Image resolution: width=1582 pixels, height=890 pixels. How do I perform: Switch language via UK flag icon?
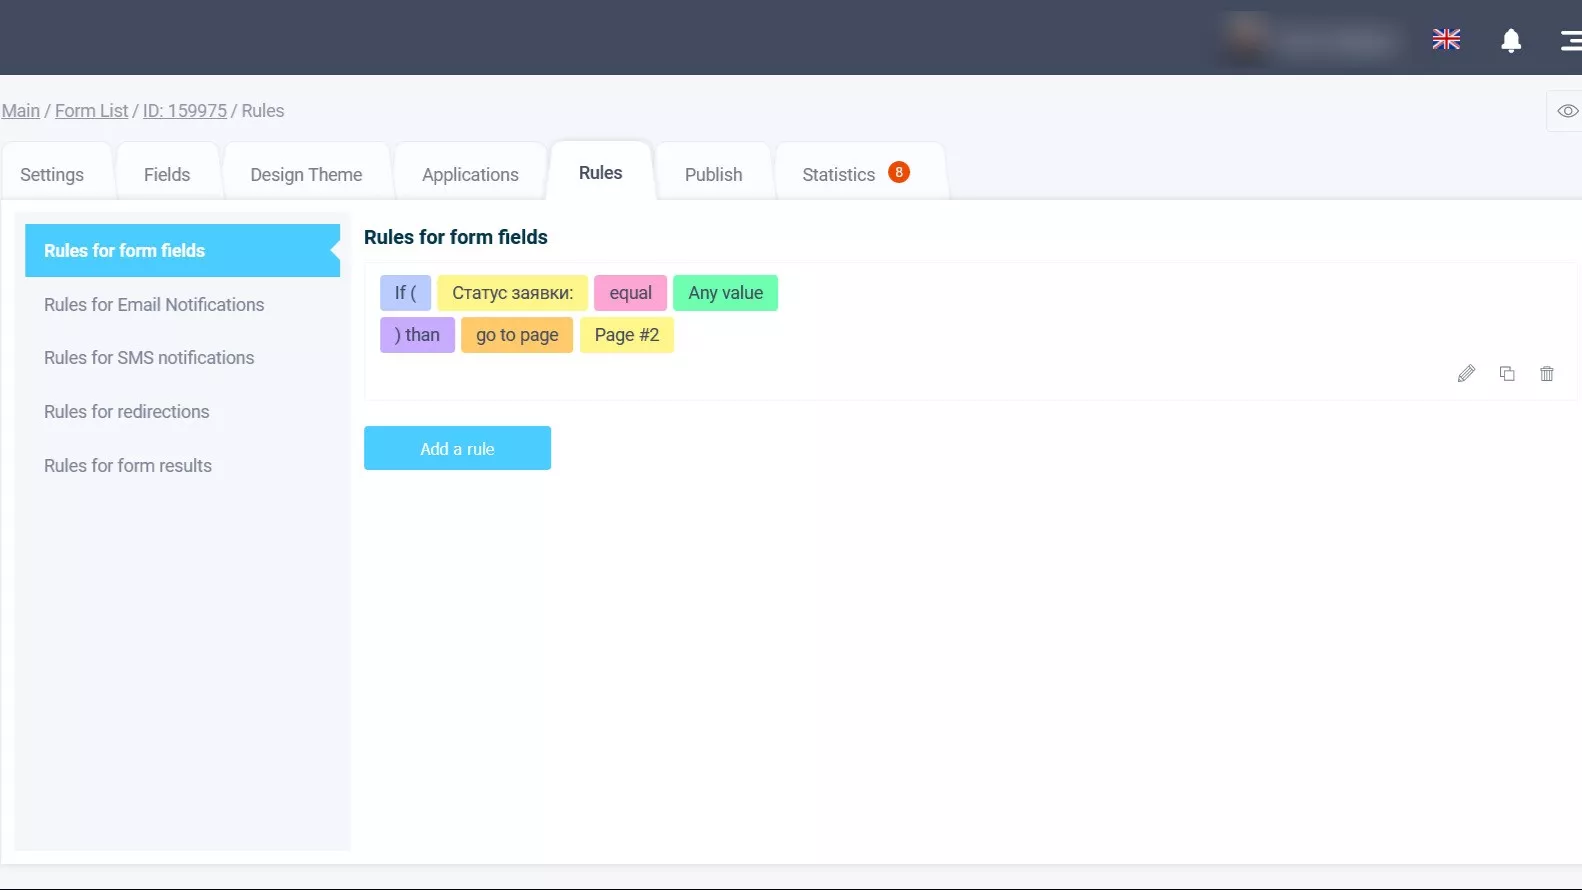(1446, 39)
